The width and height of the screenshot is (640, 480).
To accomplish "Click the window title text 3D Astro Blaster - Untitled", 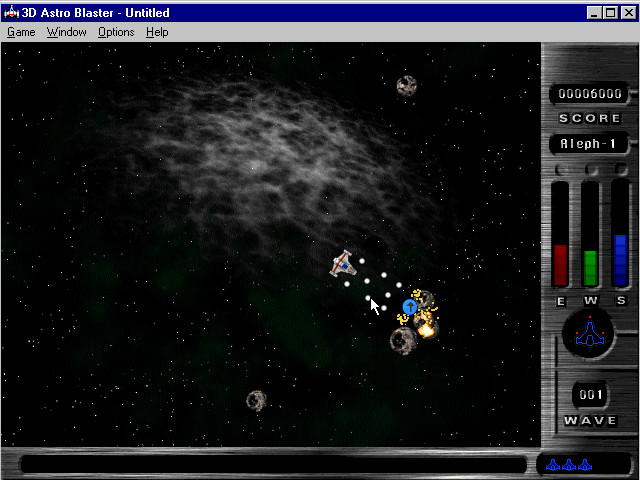I will (96, 13).
